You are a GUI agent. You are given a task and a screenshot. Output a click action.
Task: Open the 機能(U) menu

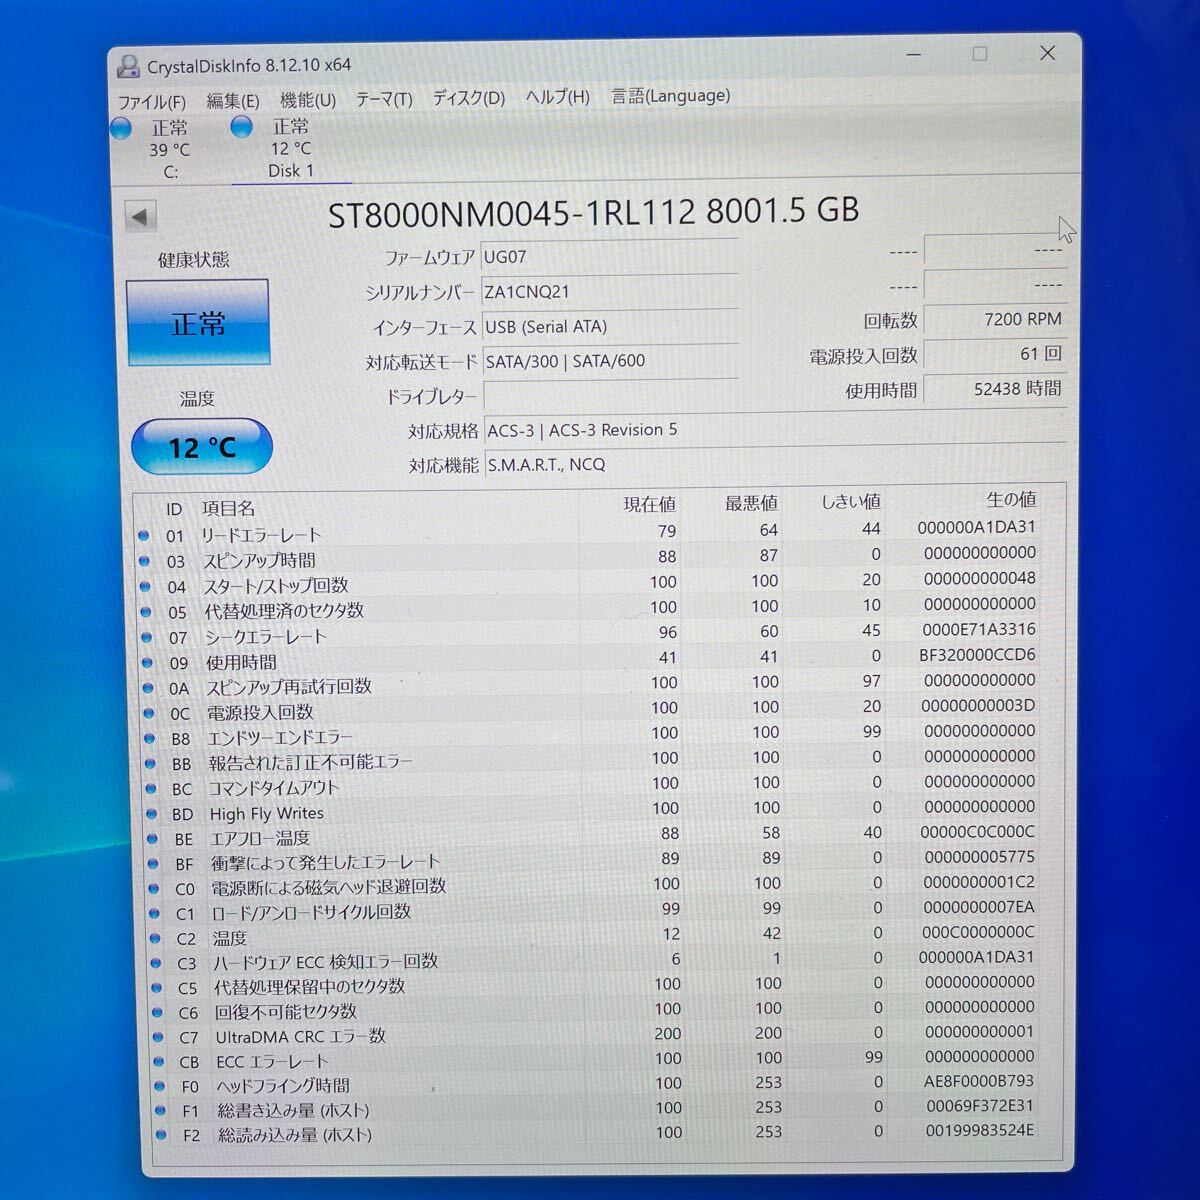(x=308, y=99)
